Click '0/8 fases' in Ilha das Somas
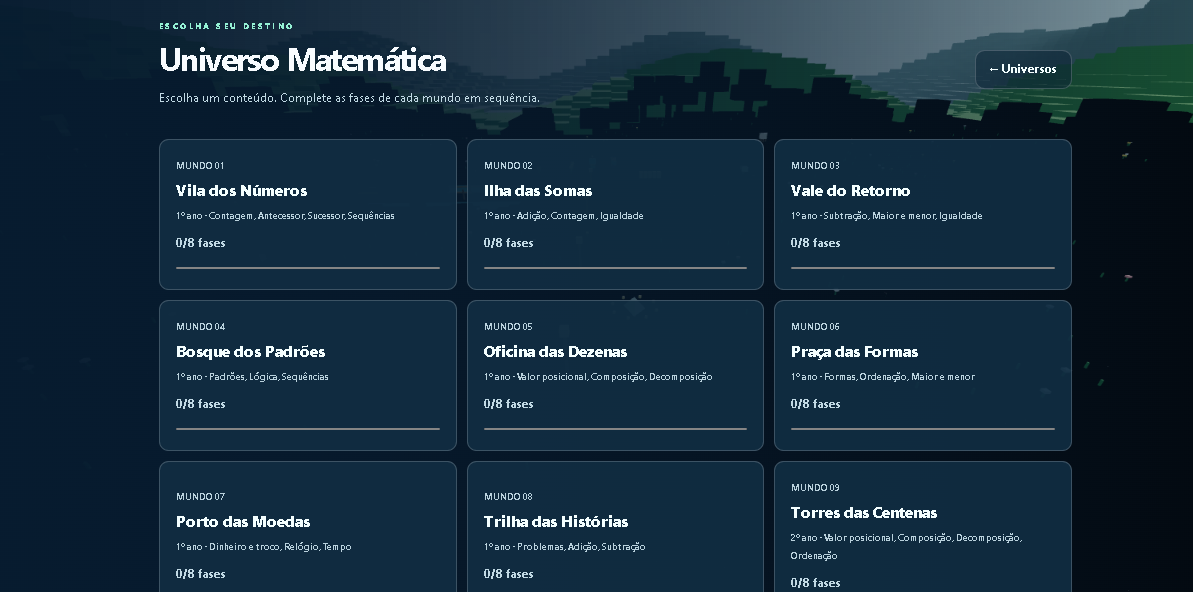Screen dimensions: 1193x592 (508, 243)
